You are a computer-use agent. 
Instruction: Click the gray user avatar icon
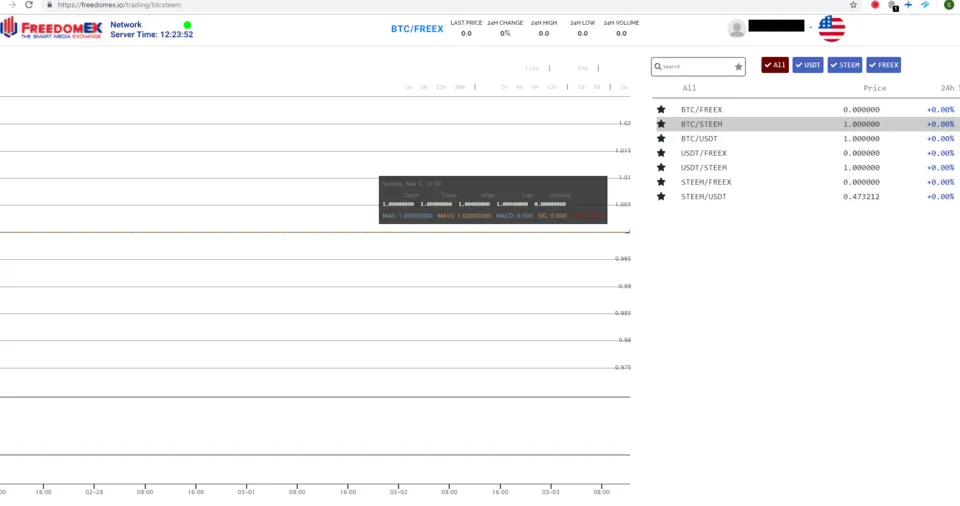tap(737, 28)
